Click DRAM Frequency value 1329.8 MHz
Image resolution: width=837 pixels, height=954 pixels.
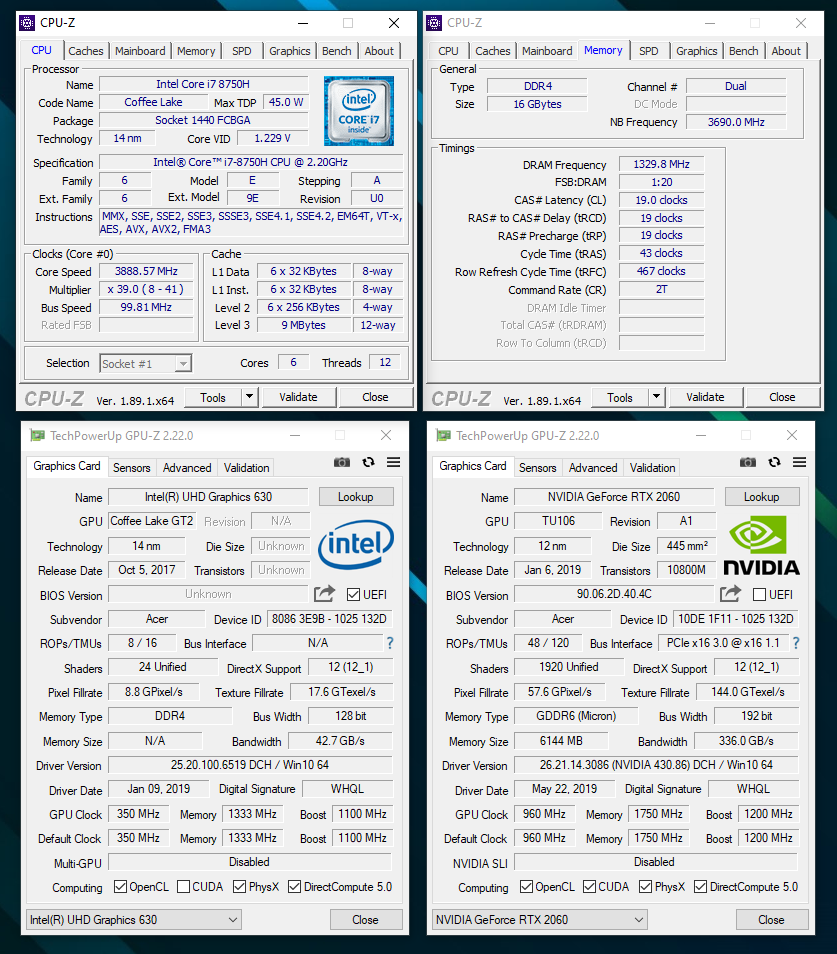coord(661,164)
